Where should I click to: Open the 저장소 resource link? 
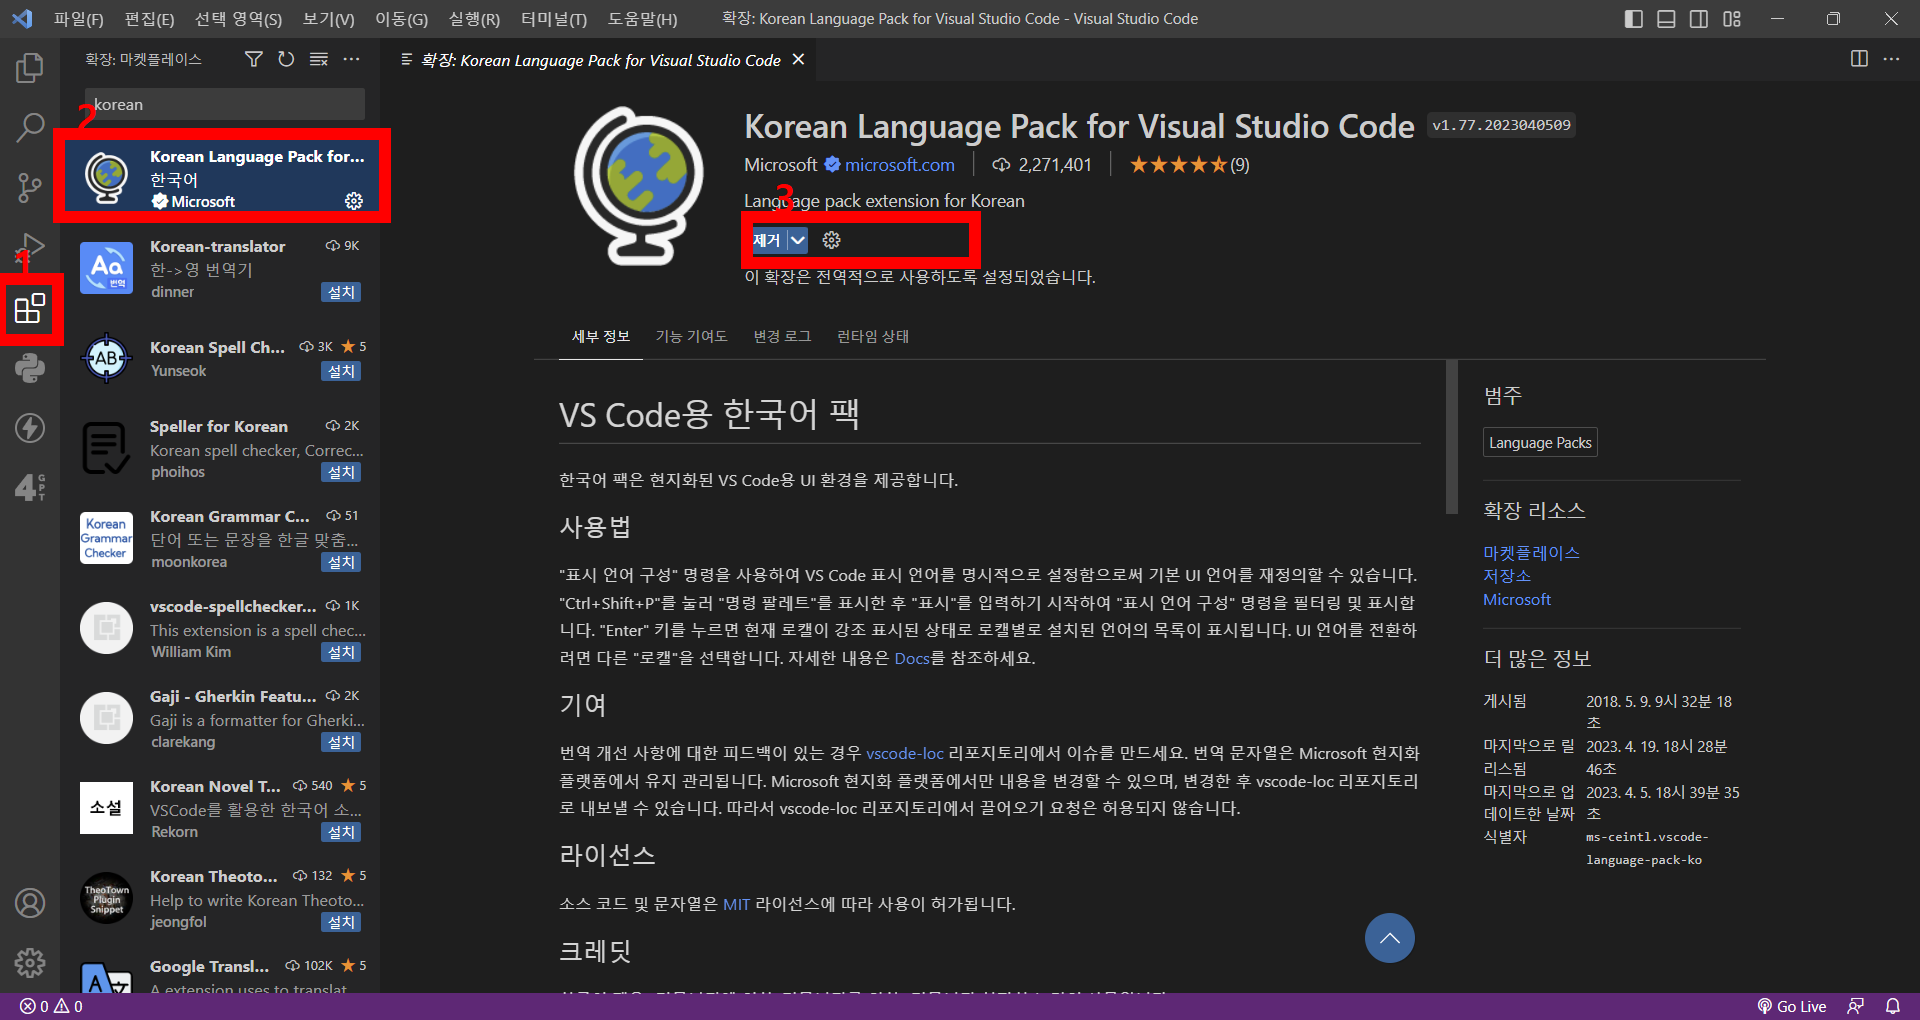pyautogui.click(x=1507, y=576)
